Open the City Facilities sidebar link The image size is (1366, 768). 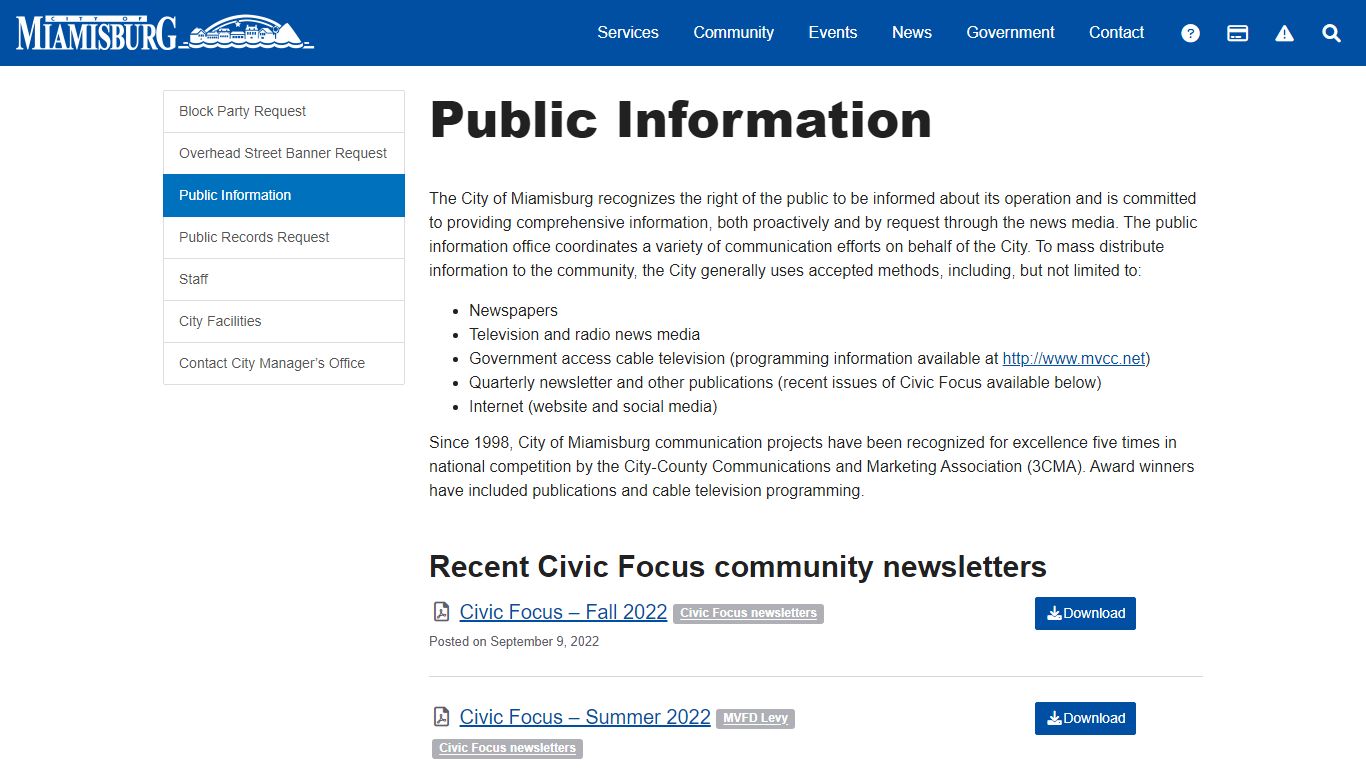[284, 321]
